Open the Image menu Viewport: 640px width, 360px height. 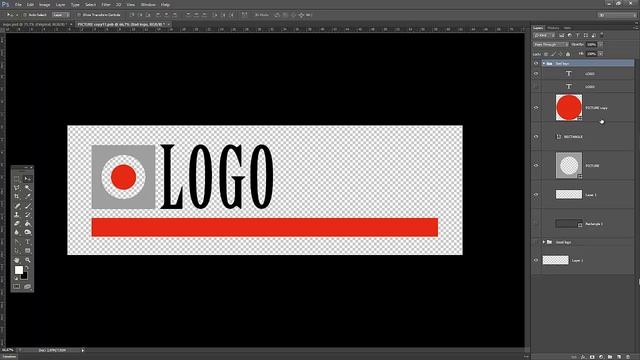[44, 4]
